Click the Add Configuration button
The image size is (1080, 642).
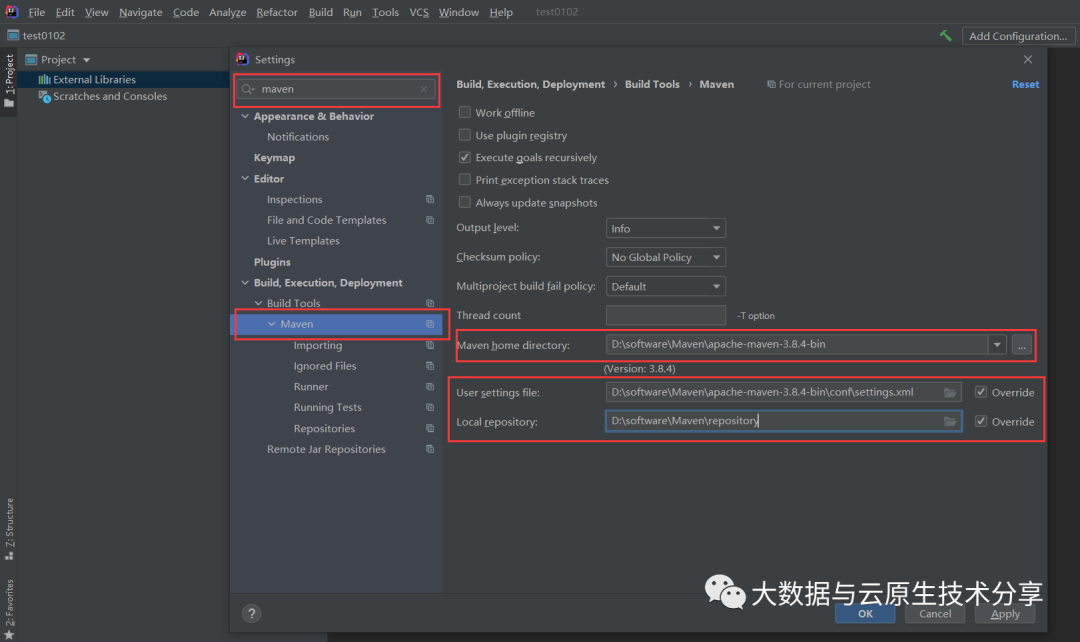click(x=1018, y=36)
